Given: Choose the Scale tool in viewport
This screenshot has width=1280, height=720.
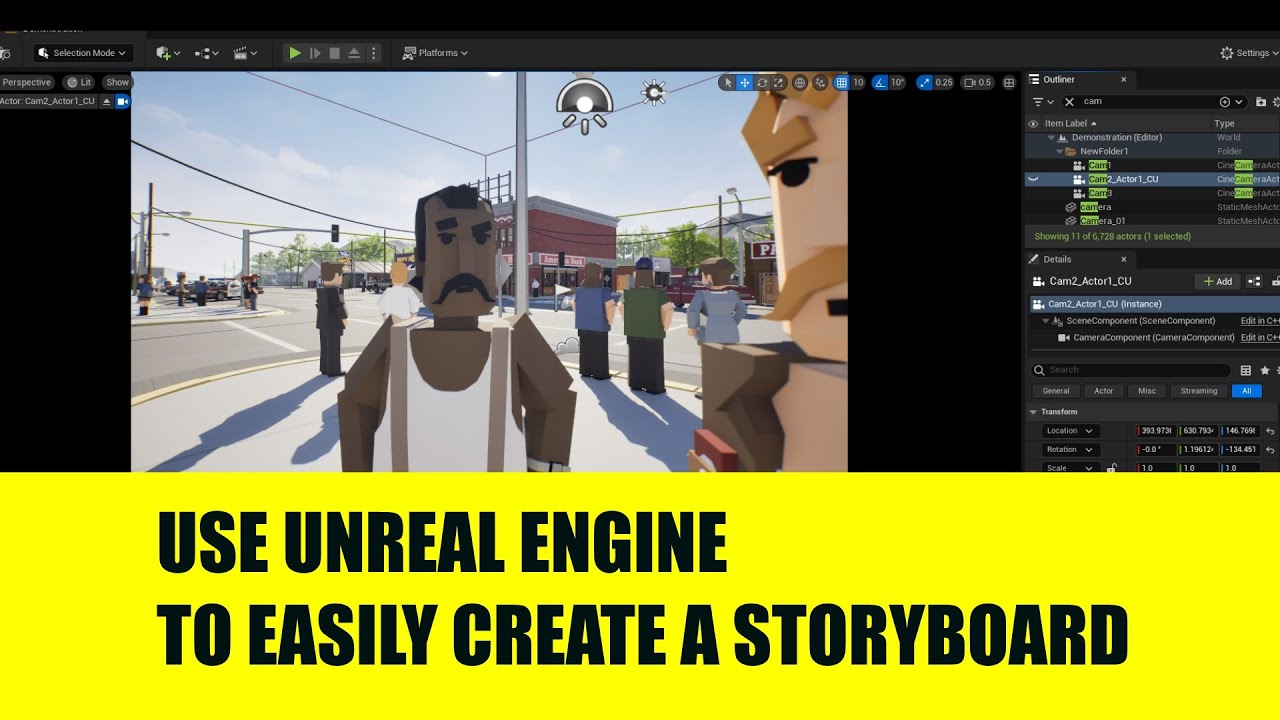Looking at the screenshot, I should coord(778,82).
